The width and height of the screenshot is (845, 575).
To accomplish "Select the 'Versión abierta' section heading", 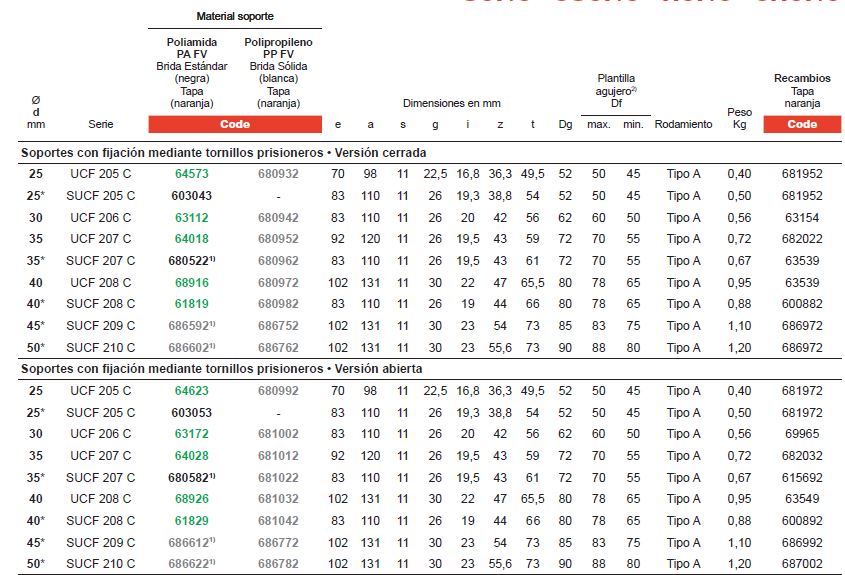I will click(222, 369).
